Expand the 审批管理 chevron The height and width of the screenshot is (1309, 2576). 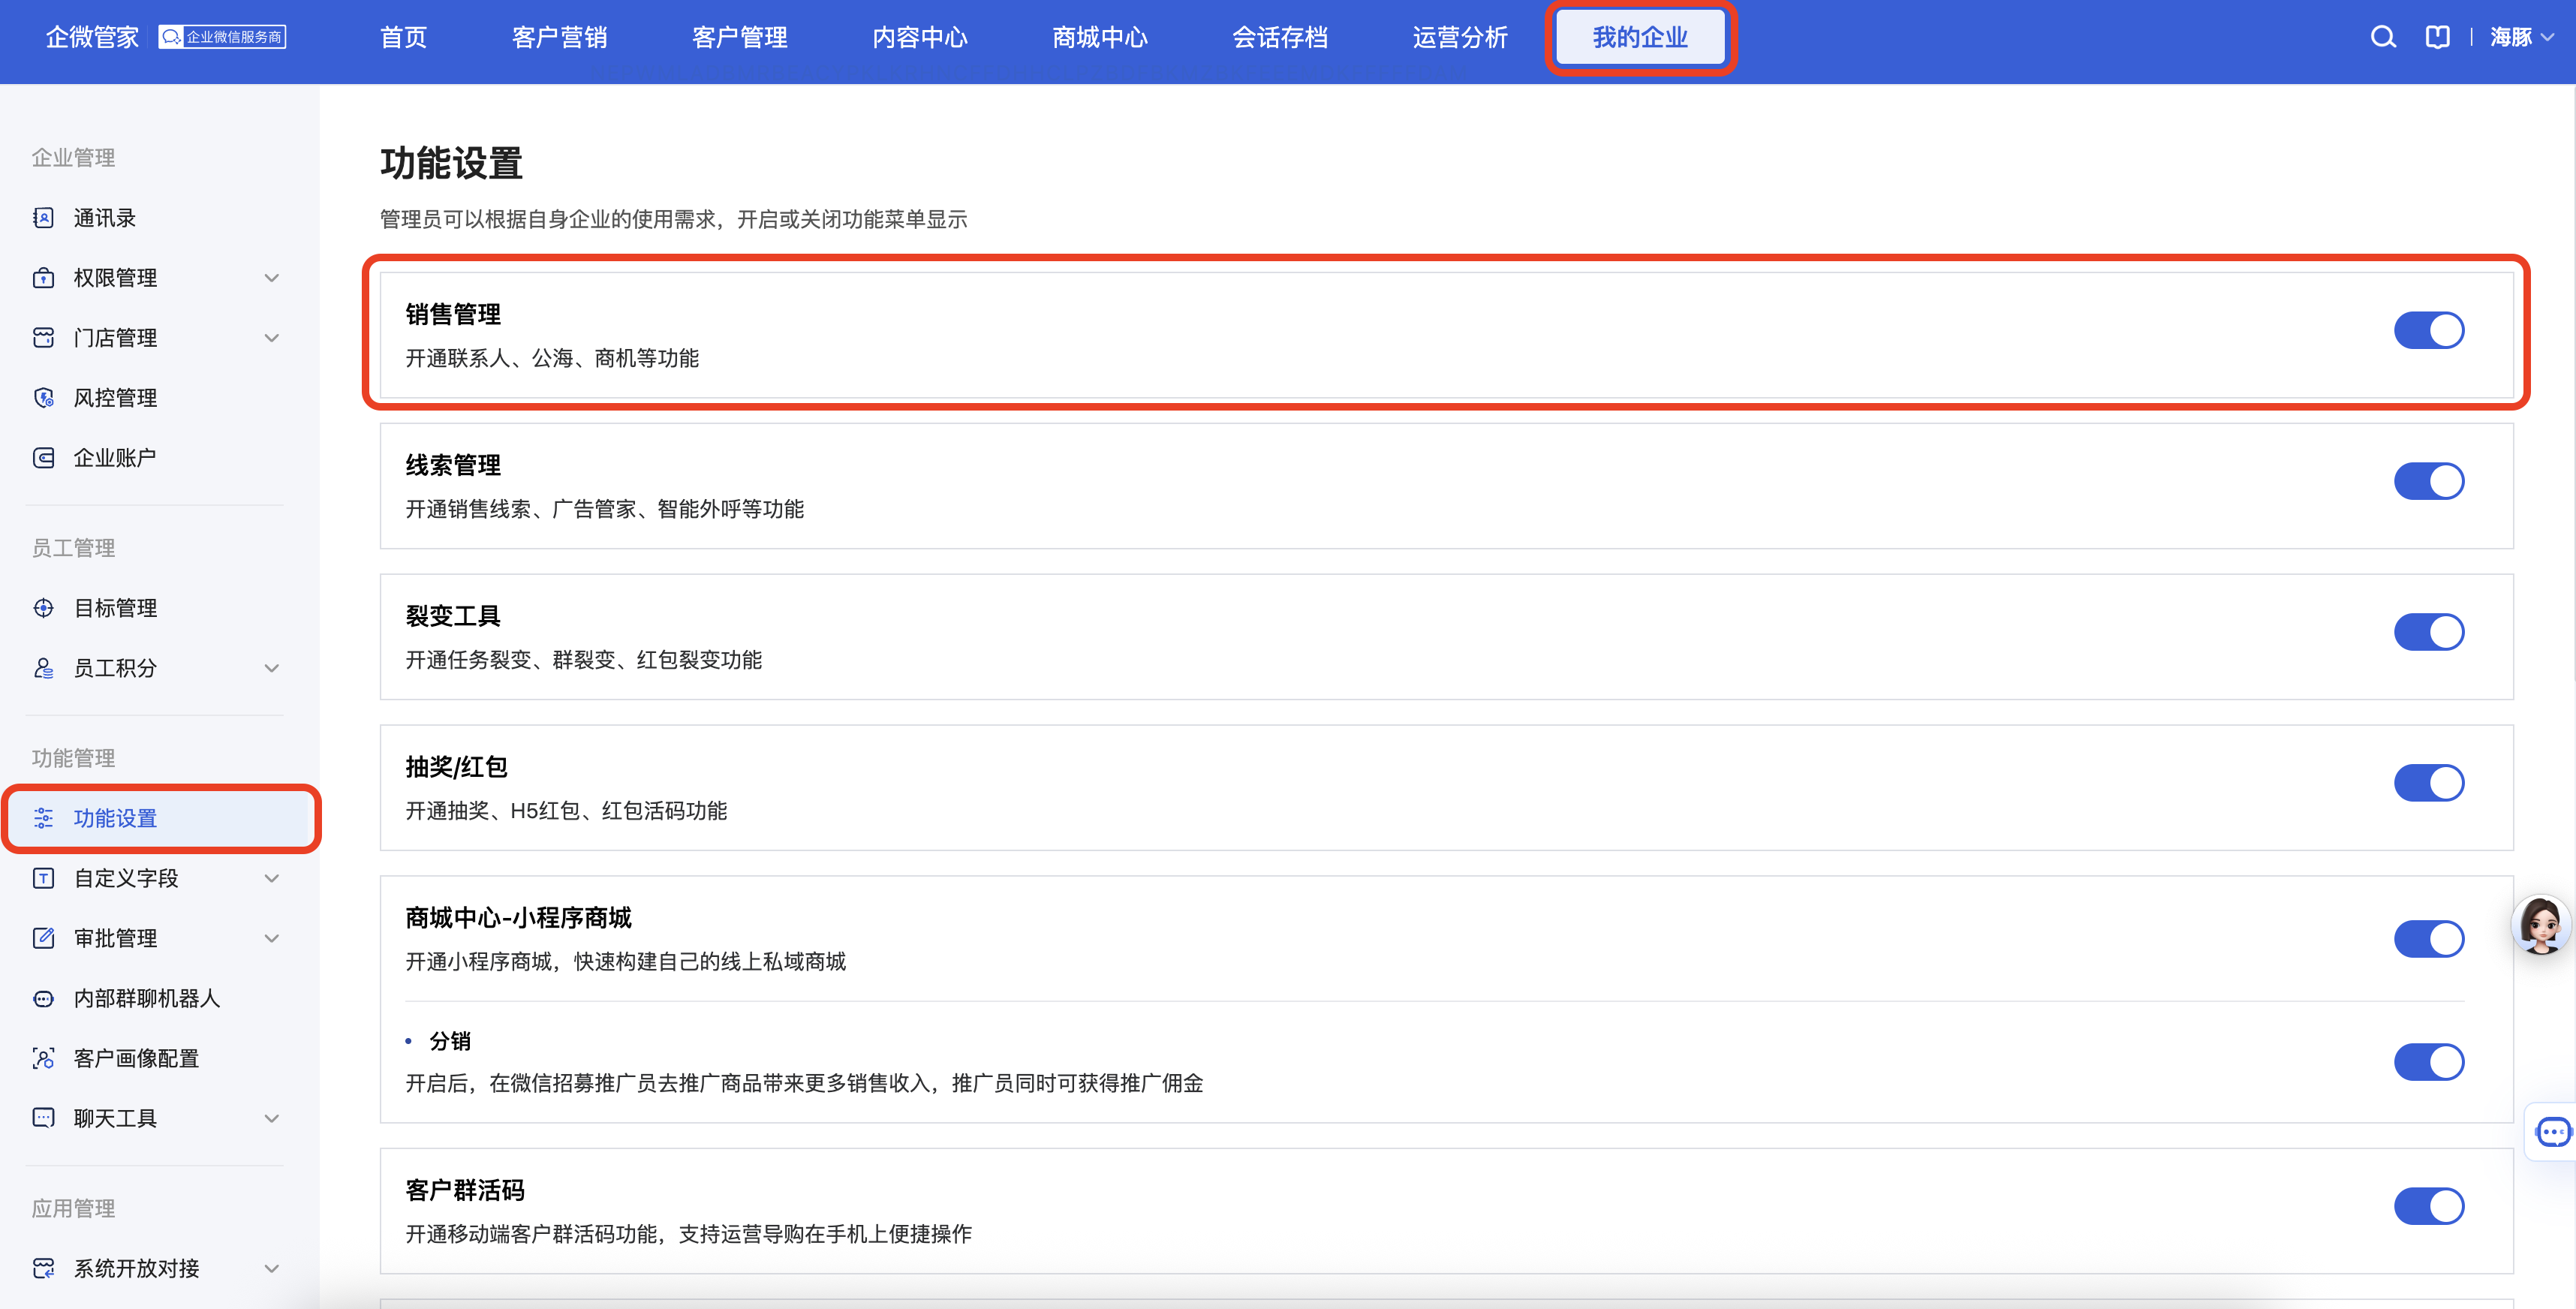click(271, 938)
